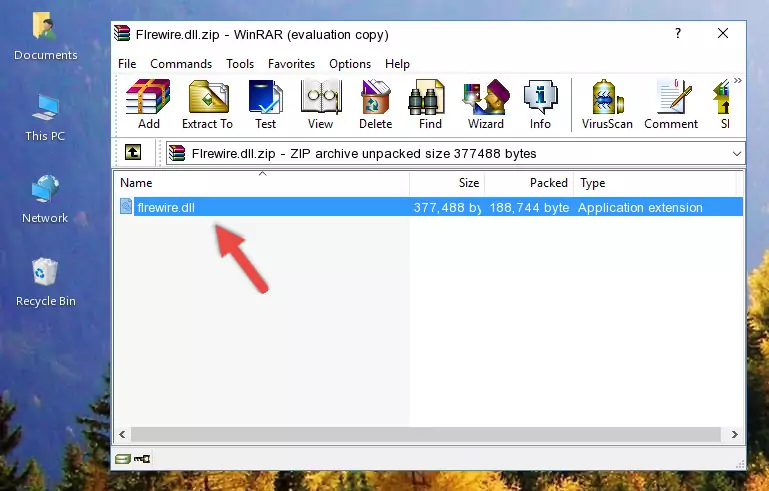Open This PC desktop icon
Screen dimensions: 769x491
click(x=45, y=118)
